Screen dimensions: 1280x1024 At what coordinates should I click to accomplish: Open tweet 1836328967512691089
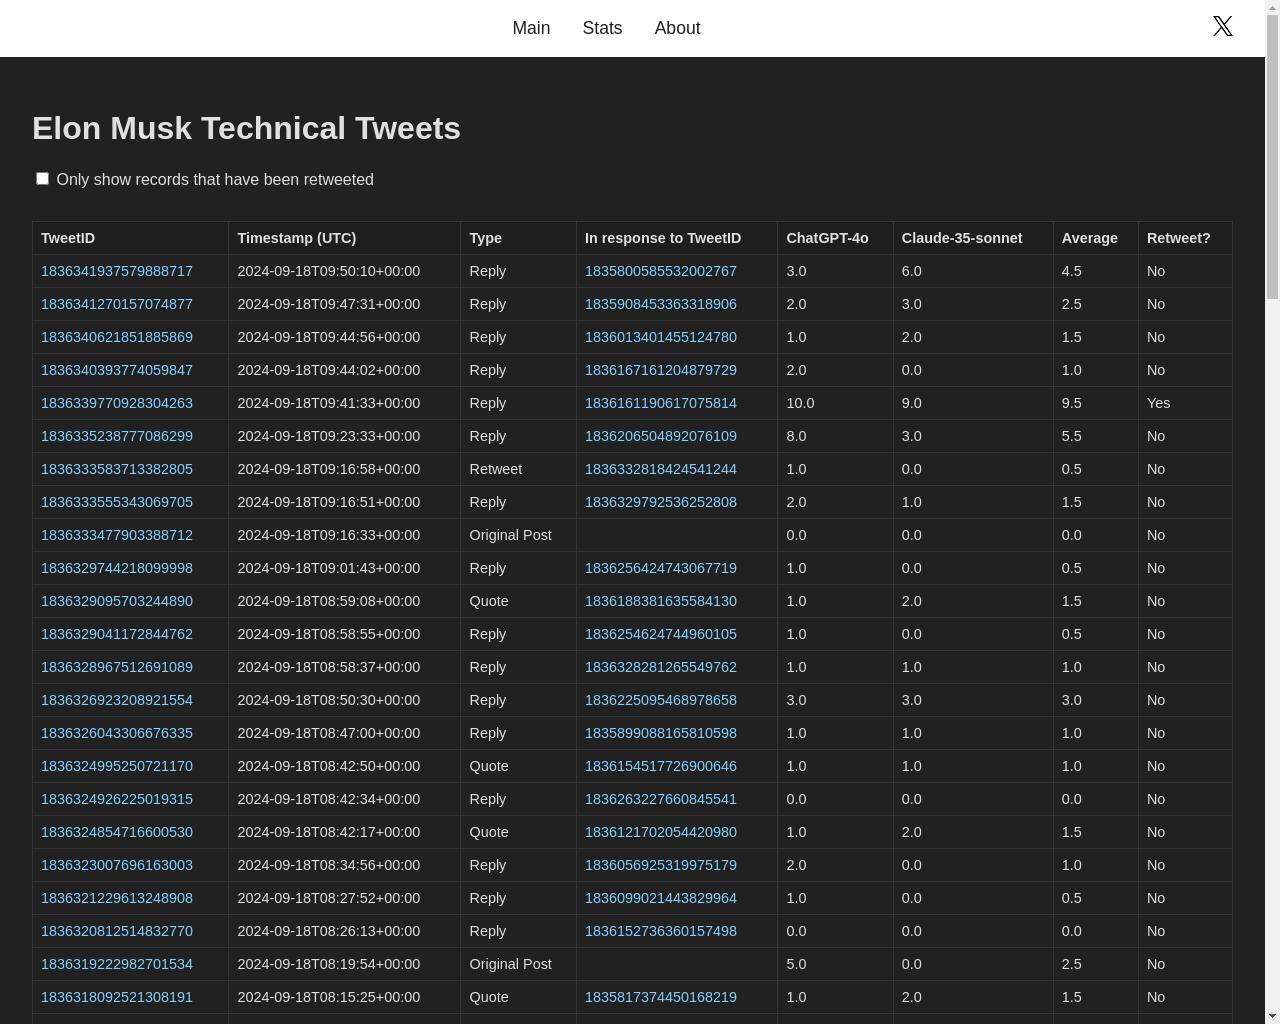click(x=117, y=667)
